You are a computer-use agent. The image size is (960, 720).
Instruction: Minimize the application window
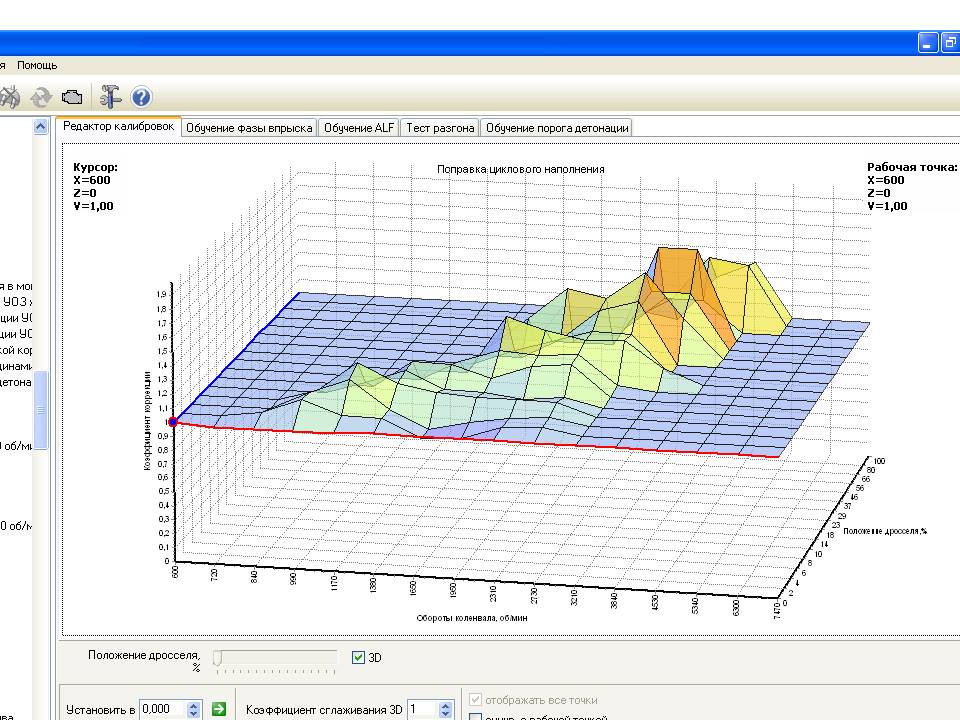(x=928, y=43)
